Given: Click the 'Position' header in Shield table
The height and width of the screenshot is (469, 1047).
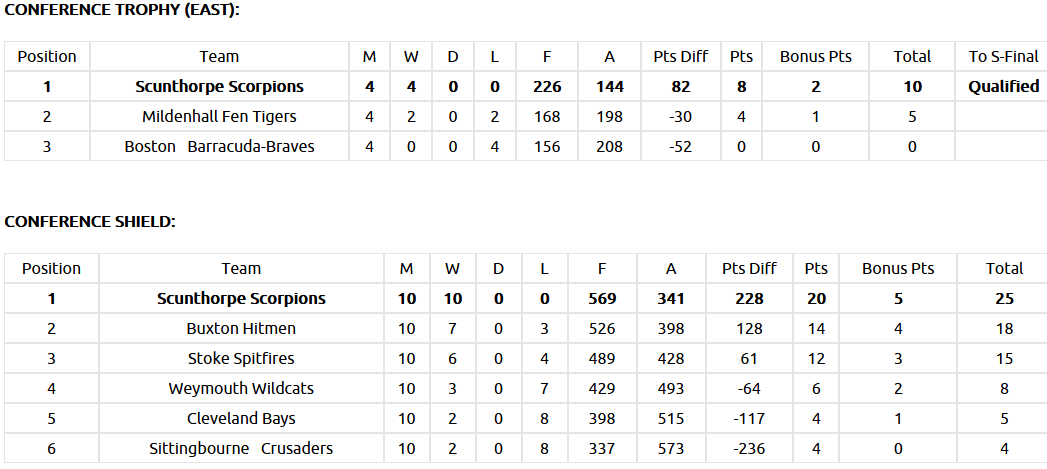Looking at the screenshot, I should tap(51, 268).
